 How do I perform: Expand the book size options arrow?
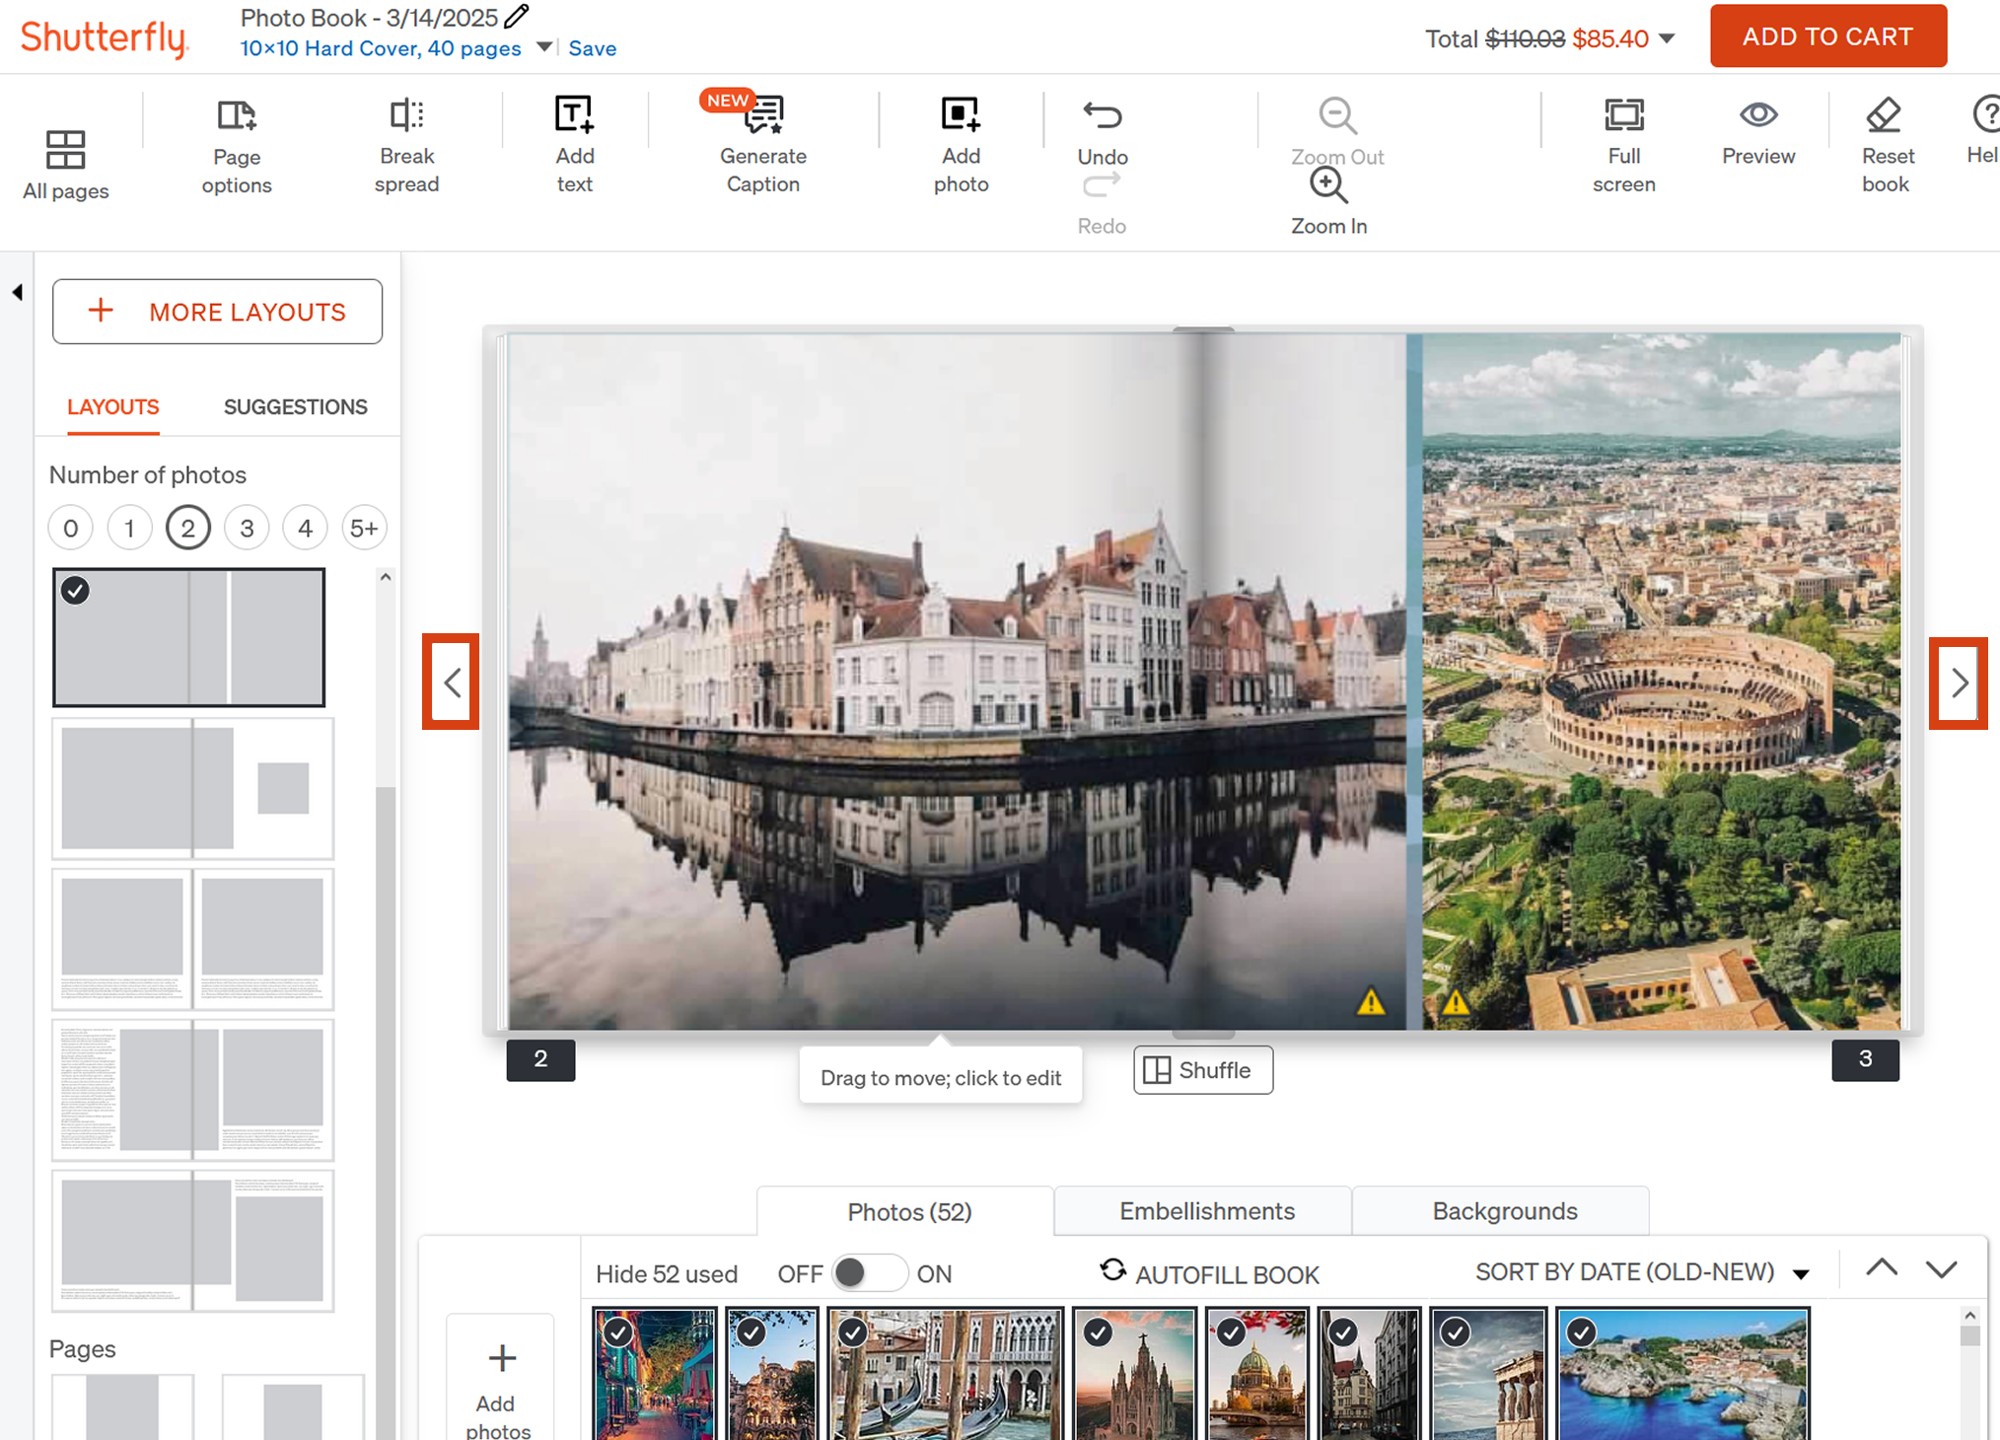point(544,47)
